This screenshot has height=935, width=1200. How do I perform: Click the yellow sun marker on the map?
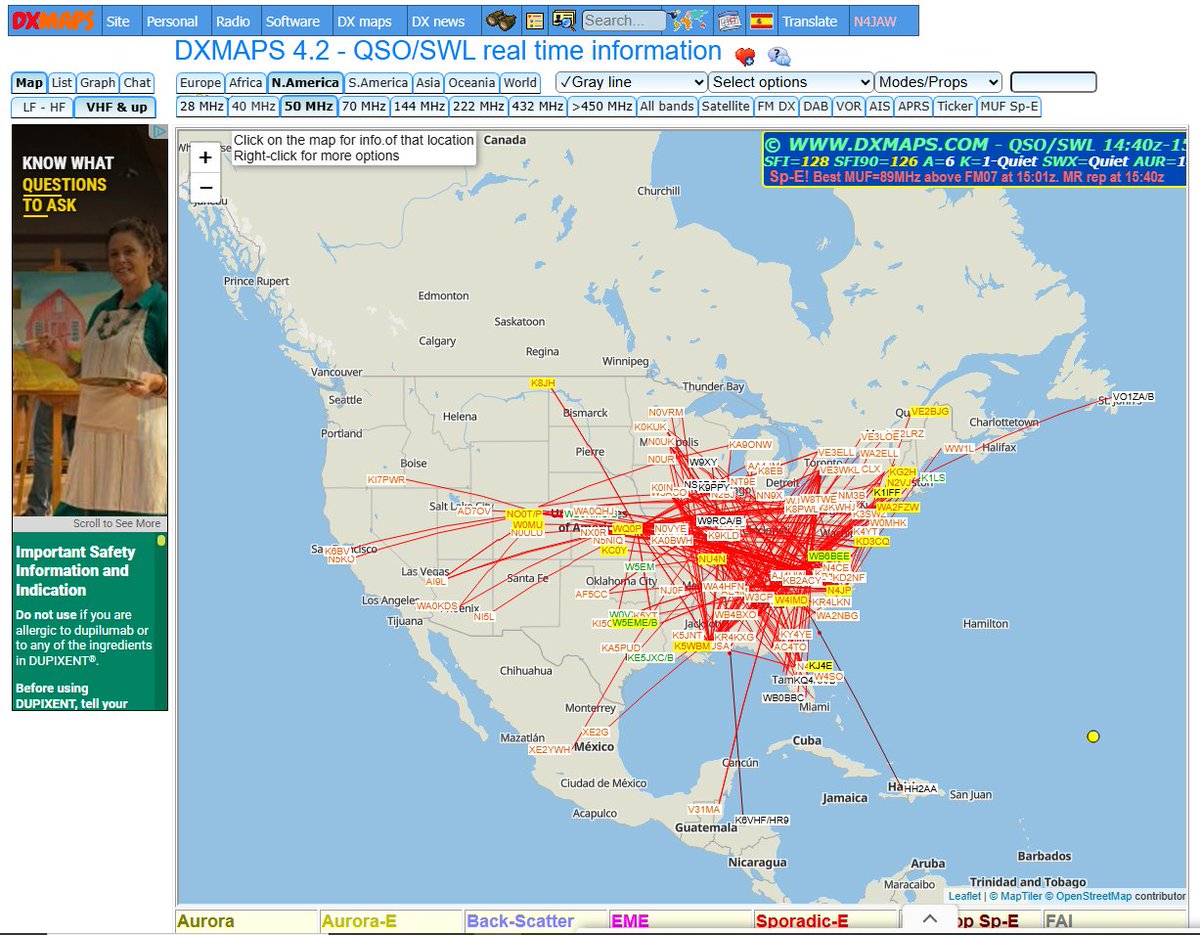1093,737
